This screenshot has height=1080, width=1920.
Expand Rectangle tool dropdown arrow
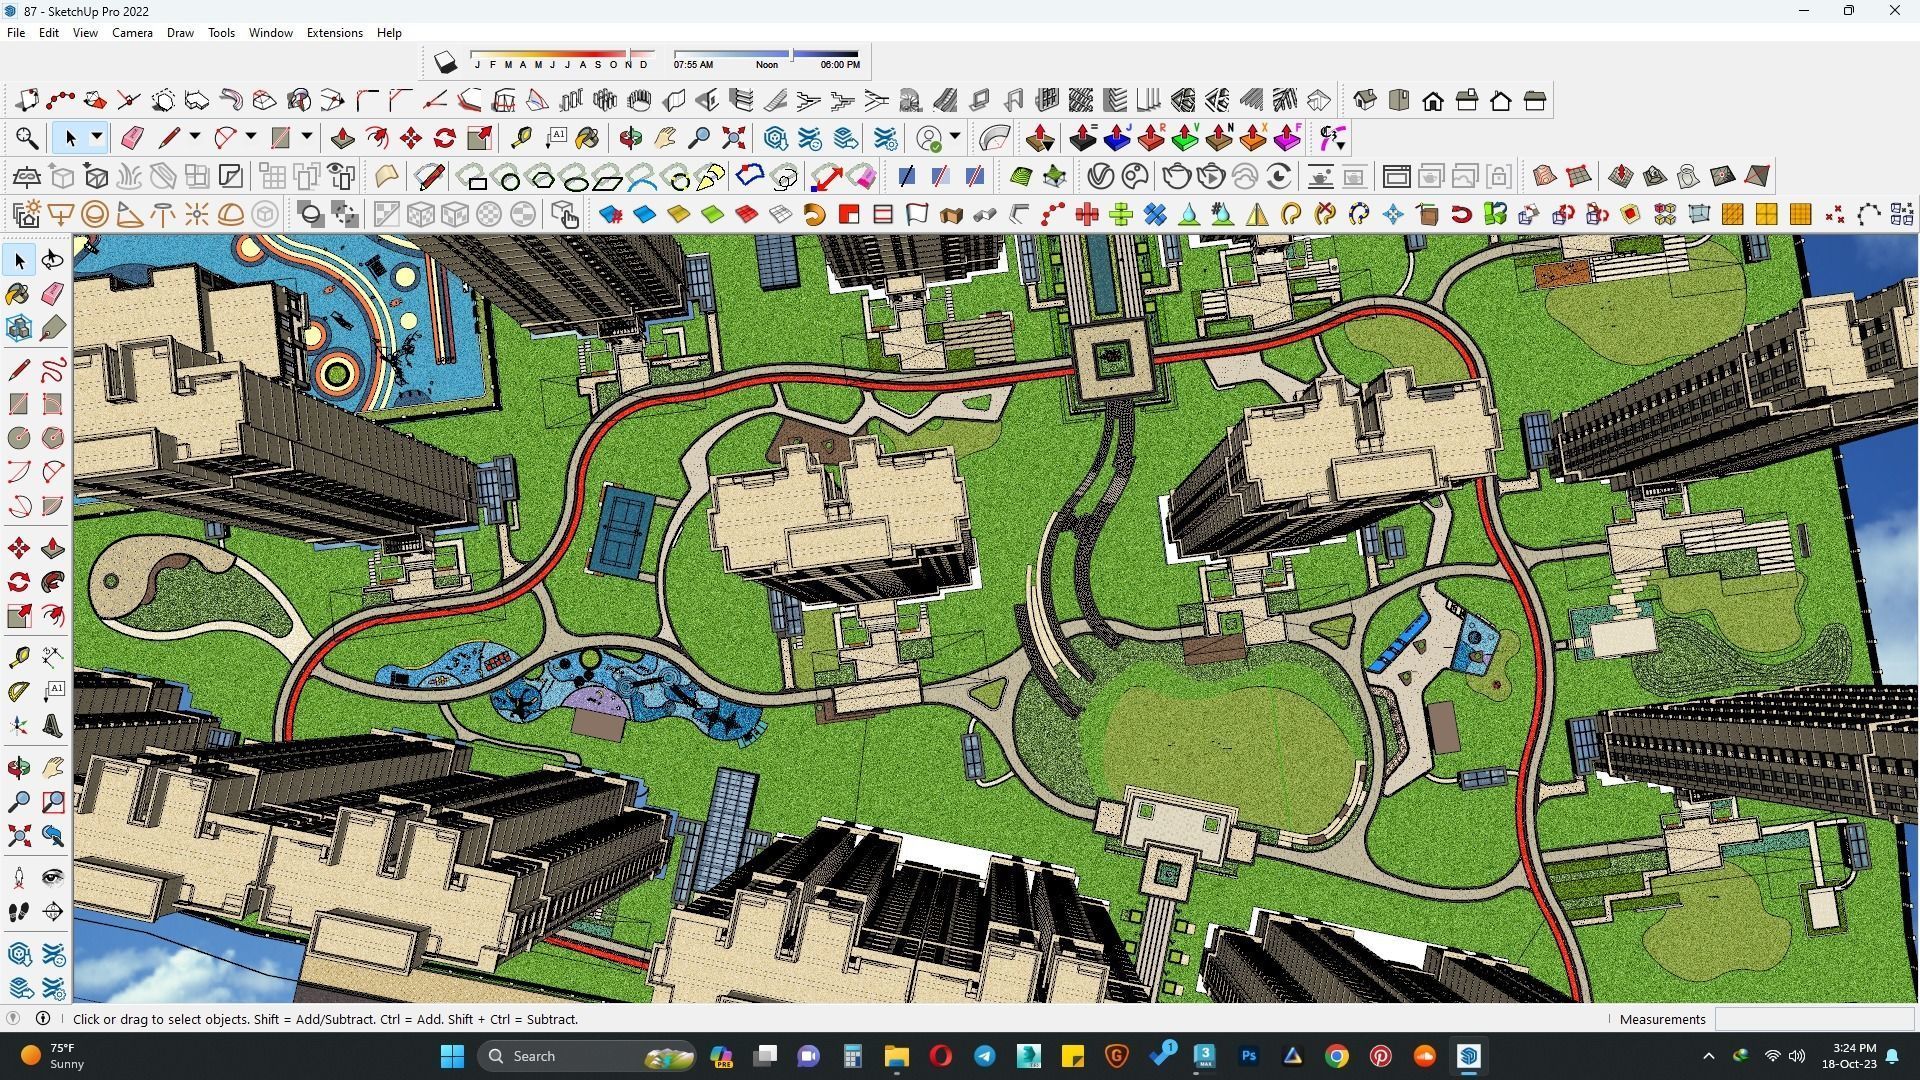pos(307,137)
